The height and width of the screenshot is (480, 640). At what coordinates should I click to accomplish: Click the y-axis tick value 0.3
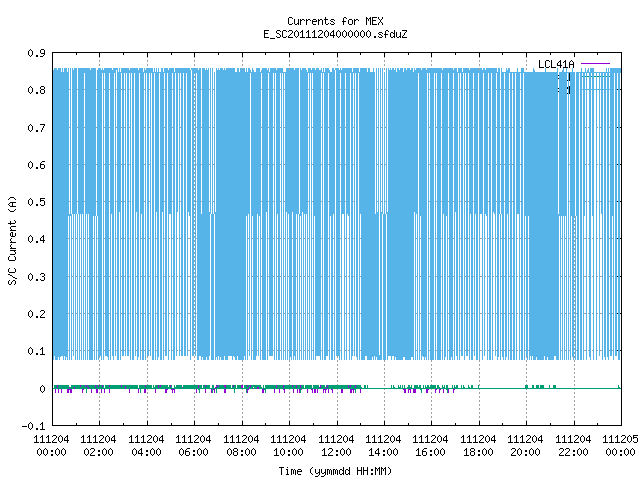36,277
